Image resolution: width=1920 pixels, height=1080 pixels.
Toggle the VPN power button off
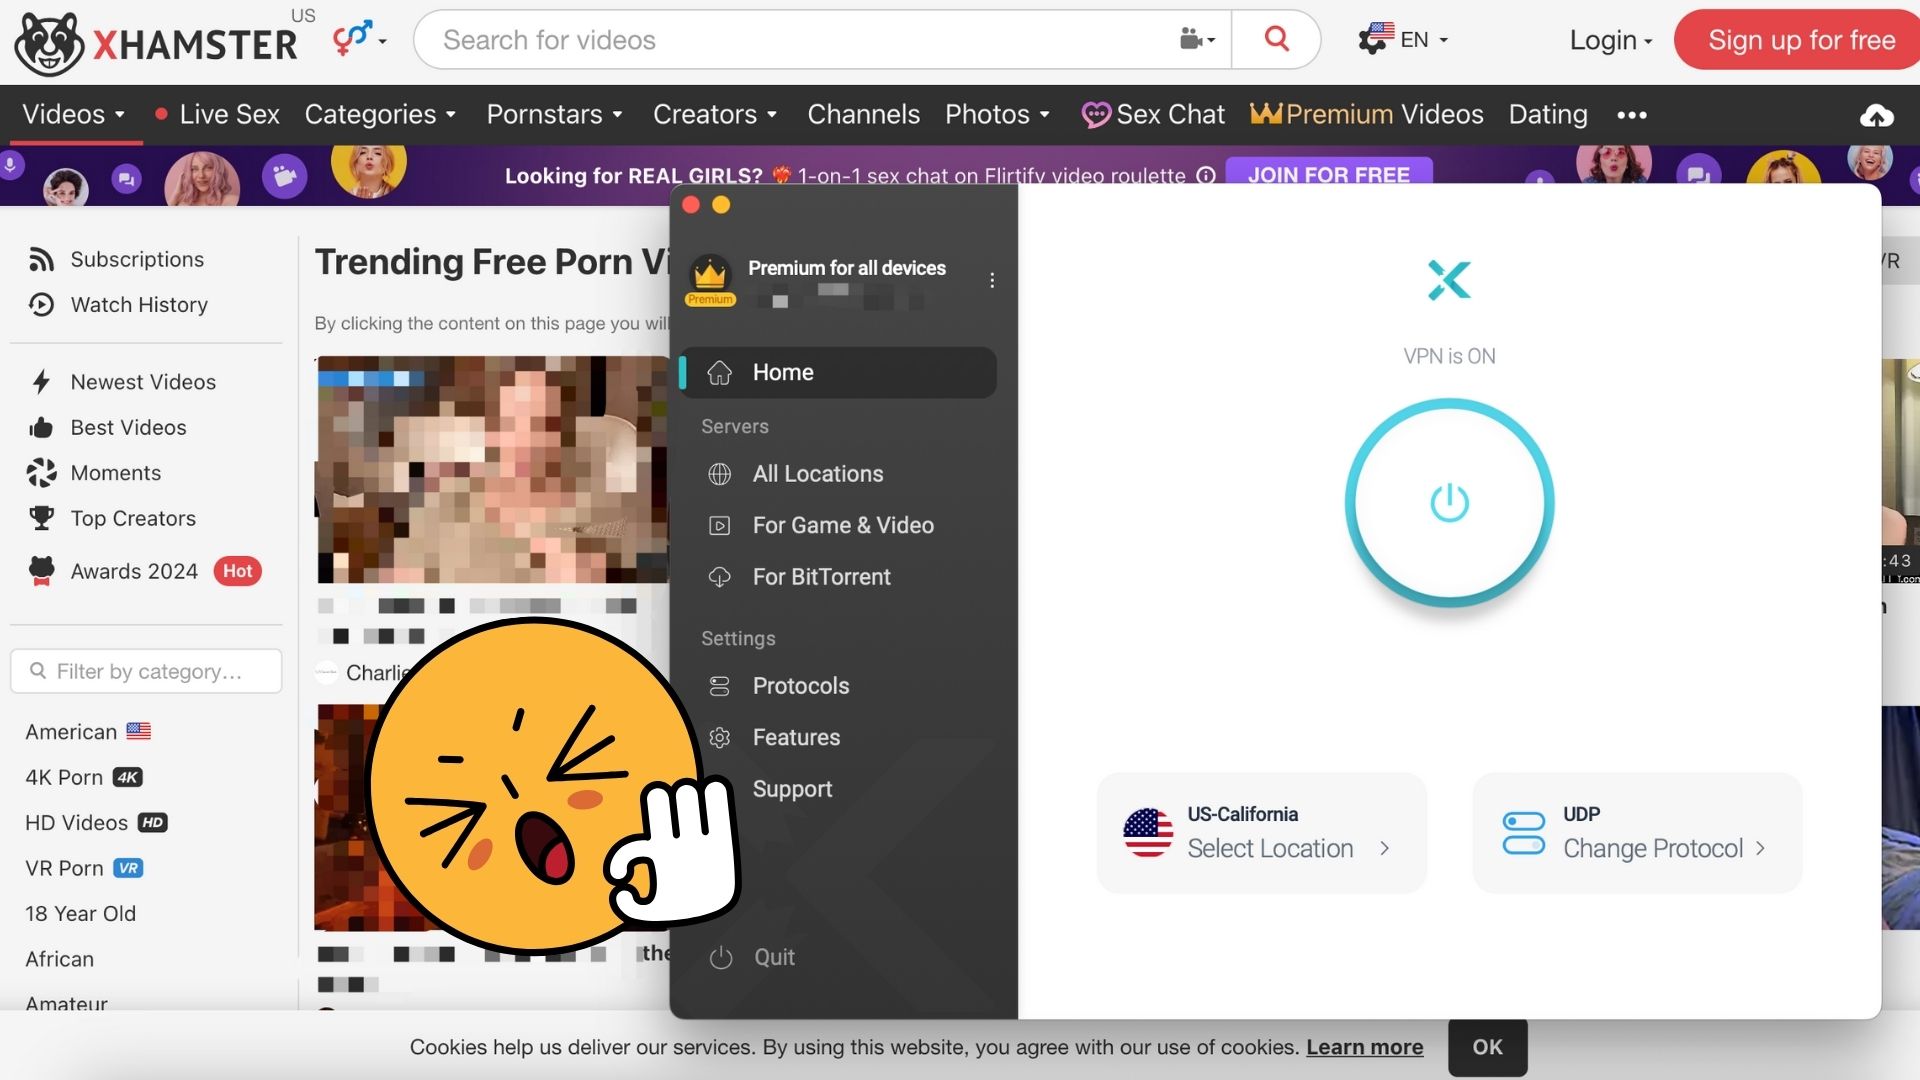click(x=1449, y=503)
